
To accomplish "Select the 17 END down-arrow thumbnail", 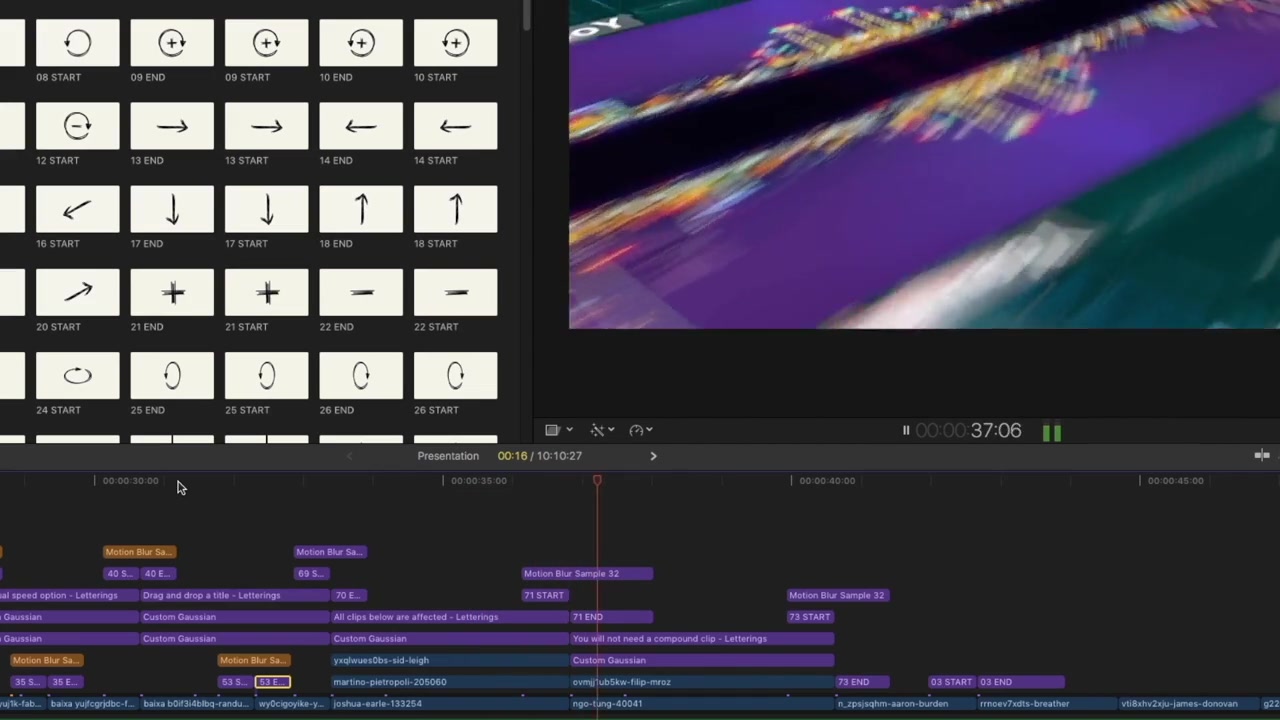I will coord(172,209).
